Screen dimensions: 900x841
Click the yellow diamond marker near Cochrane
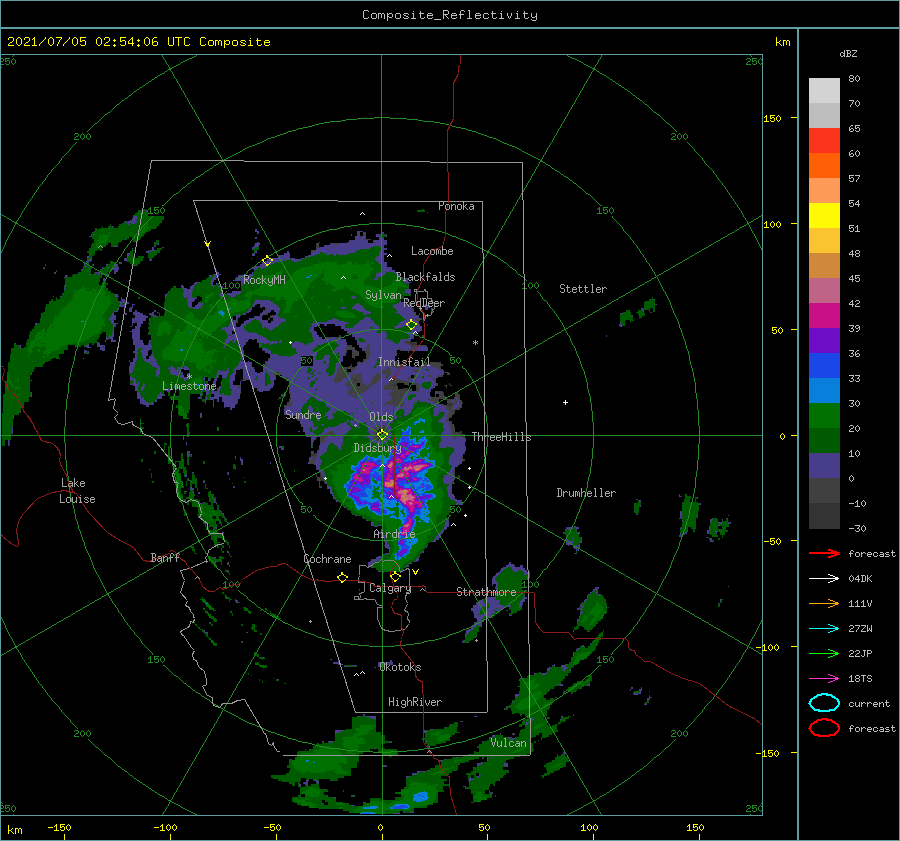click(342, 578)
